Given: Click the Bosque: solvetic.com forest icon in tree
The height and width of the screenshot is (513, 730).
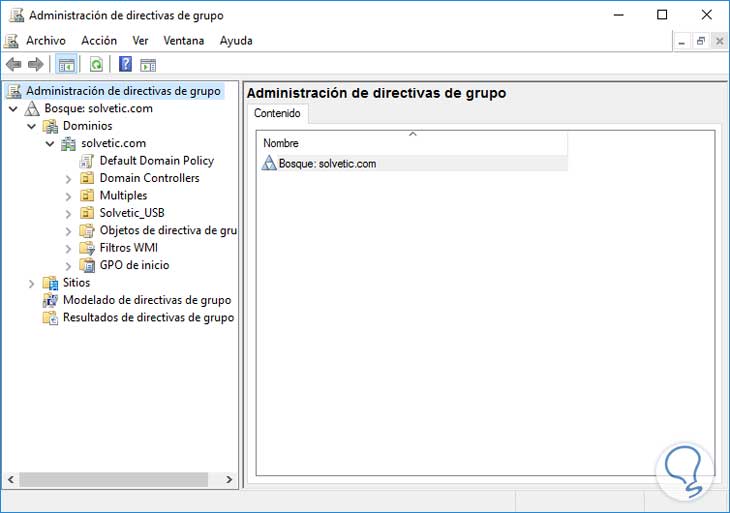Looking at the screenshot, I should (32, 108).
